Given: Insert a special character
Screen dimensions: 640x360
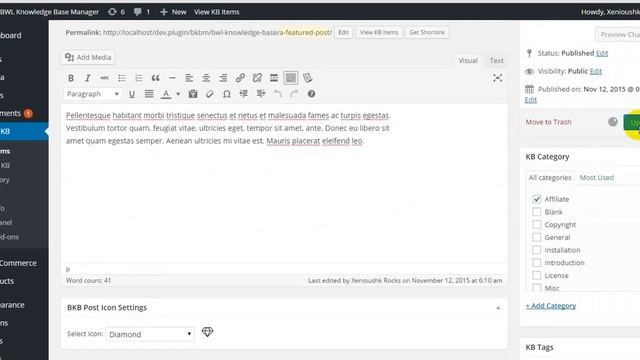Looking at the screenshot, I should (x=227, y=94).
